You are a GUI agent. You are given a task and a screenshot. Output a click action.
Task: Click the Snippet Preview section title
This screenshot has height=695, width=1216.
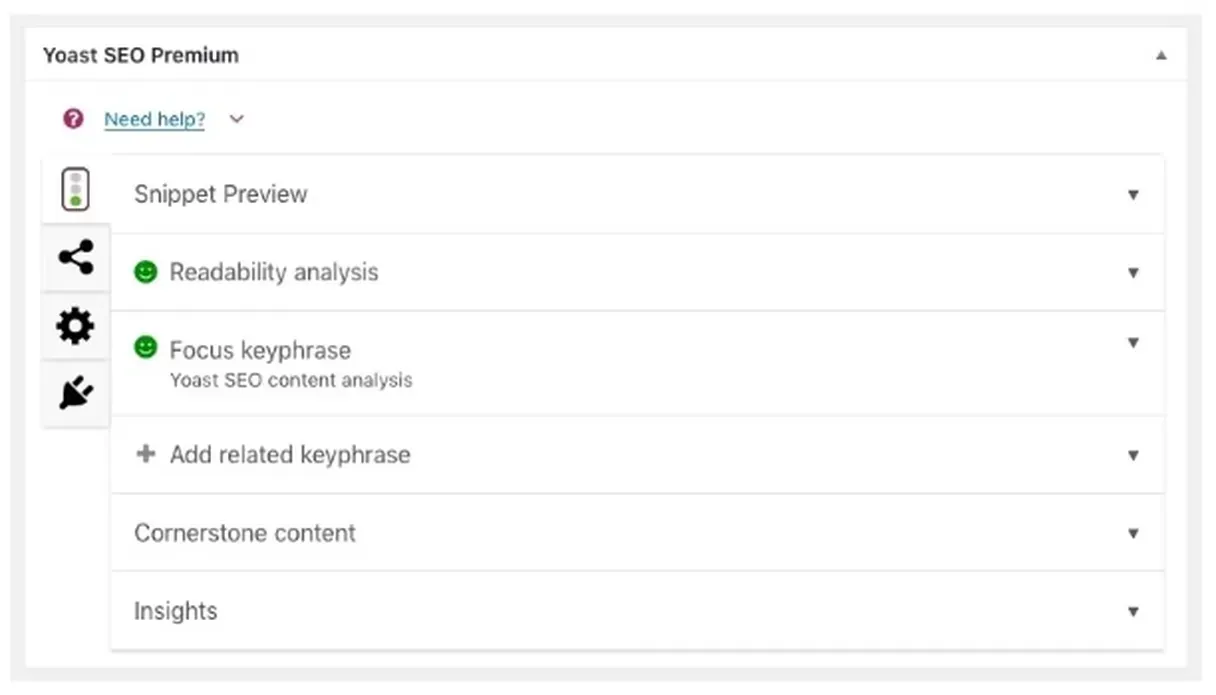click(x=220, y=194)
